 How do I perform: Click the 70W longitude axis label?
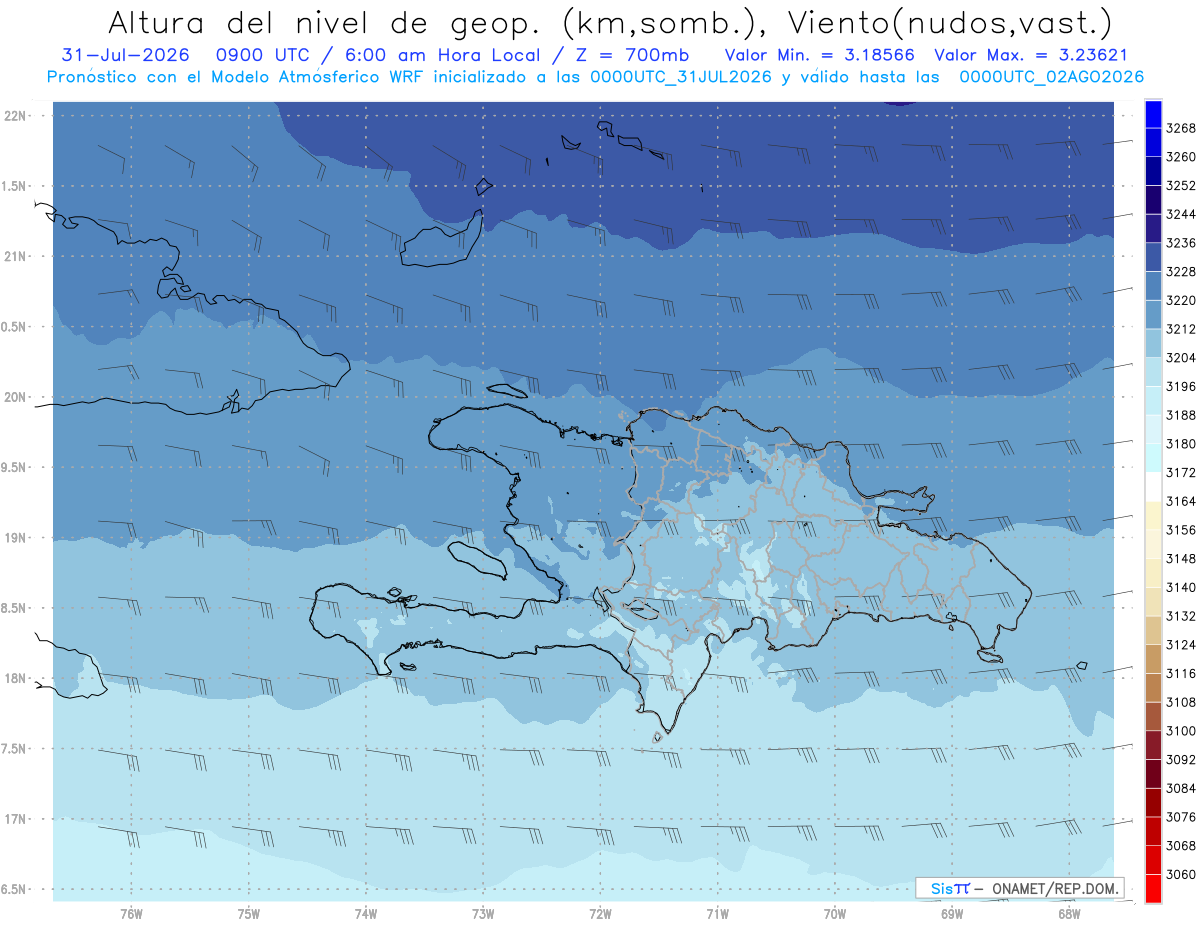[x=835, y=914]
